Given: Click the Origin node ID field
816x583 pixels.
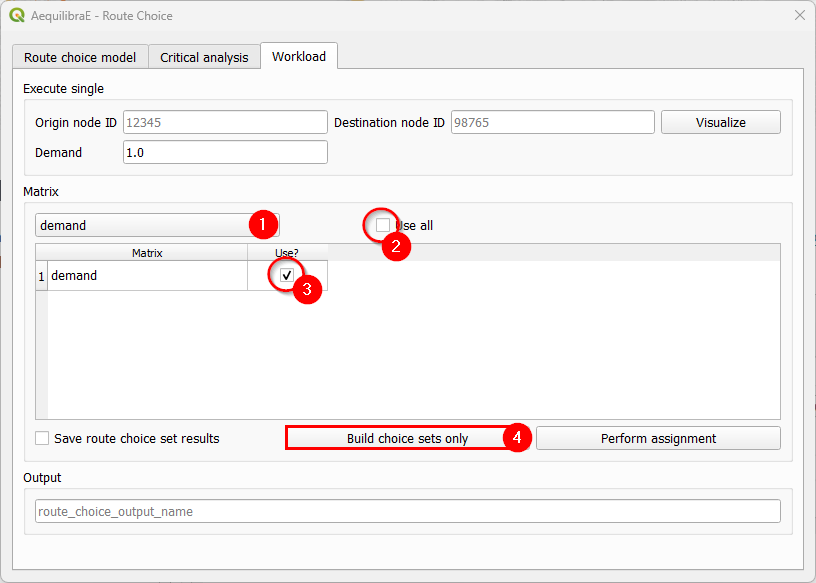Looking at the screenshot, I should point(225,122).
